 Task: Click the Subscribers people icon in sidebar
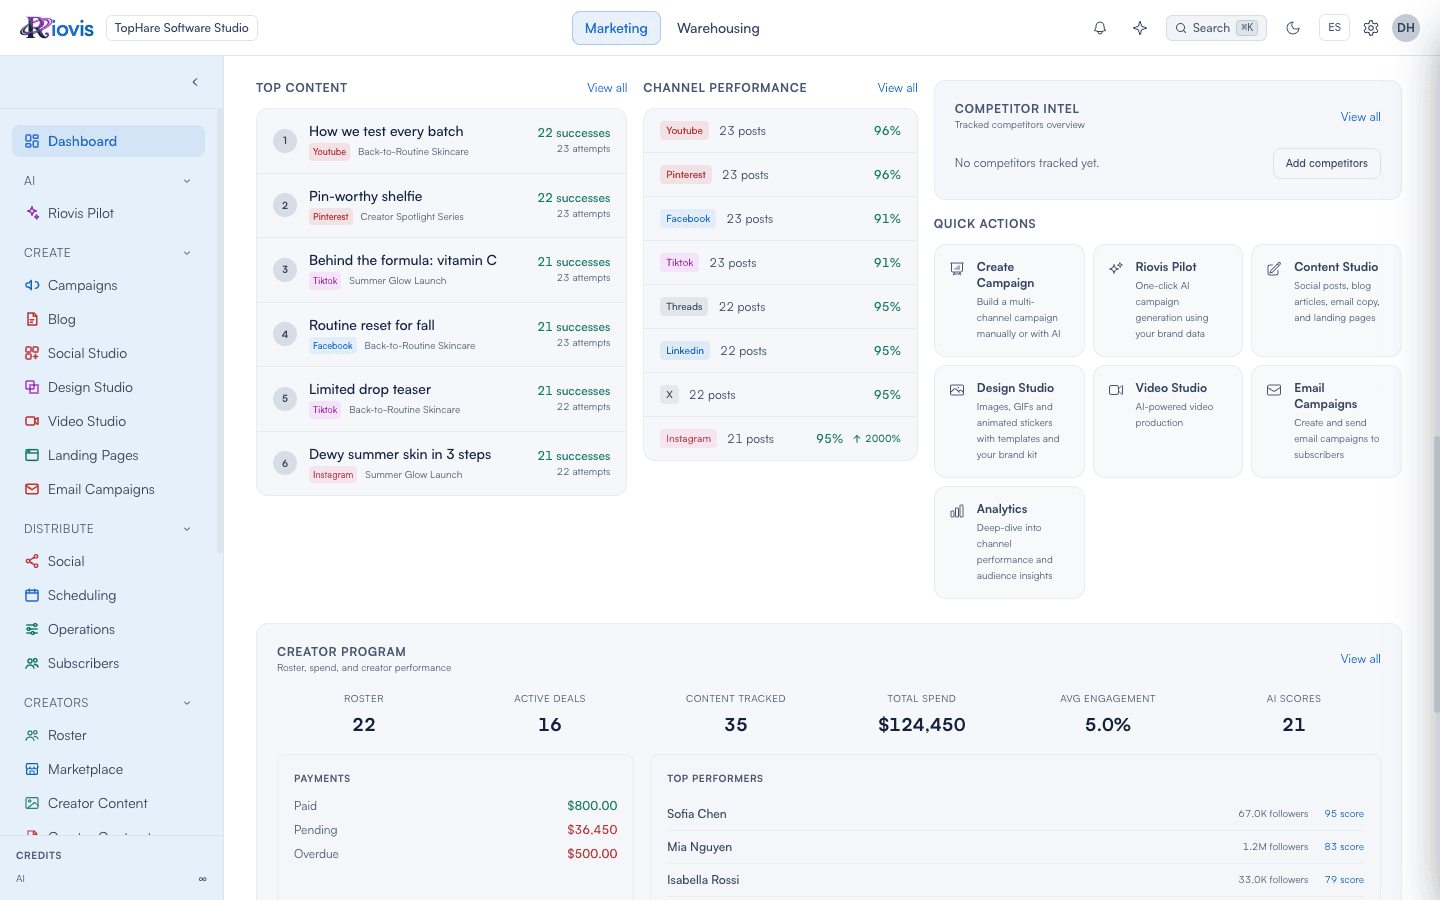(32, 663)
